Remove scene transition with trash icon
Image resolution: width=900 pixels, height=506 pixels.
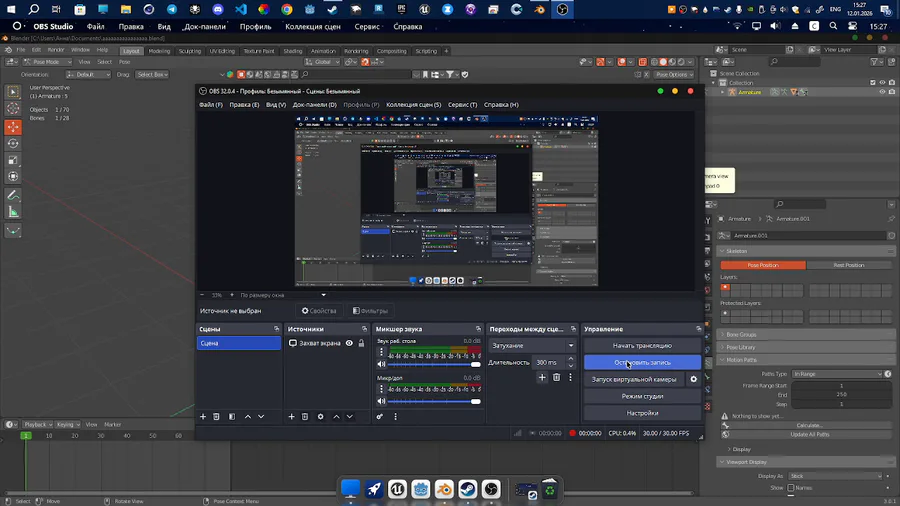click(x=556, y=377)
